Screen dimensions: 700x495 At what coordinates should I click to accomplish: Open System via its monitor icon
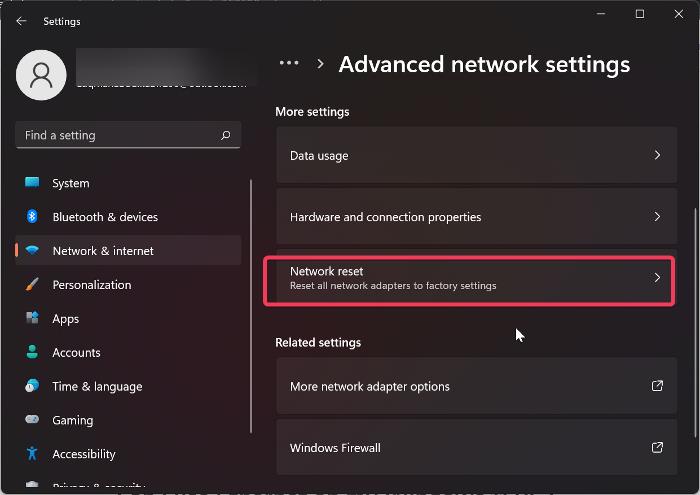(x=32, y=183)
